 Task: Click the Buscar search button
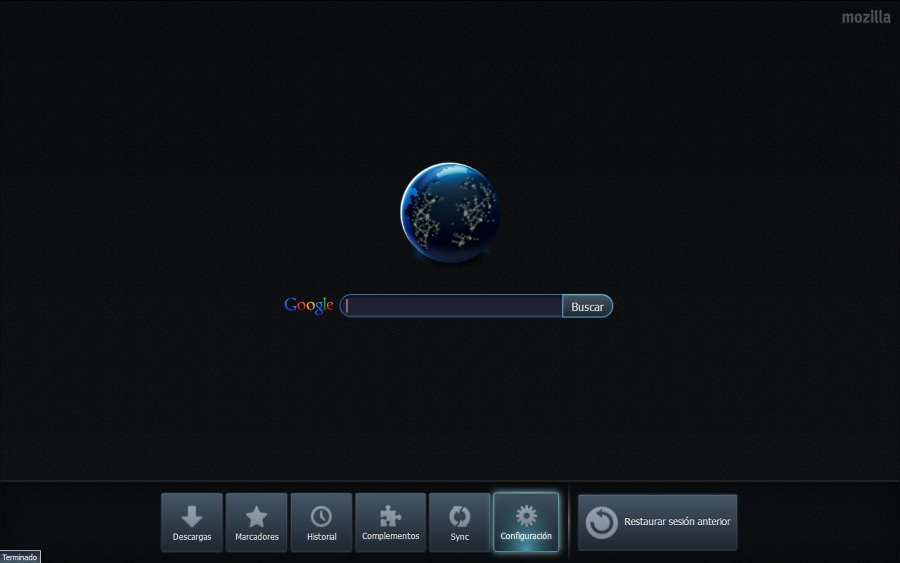pos(587,306)
